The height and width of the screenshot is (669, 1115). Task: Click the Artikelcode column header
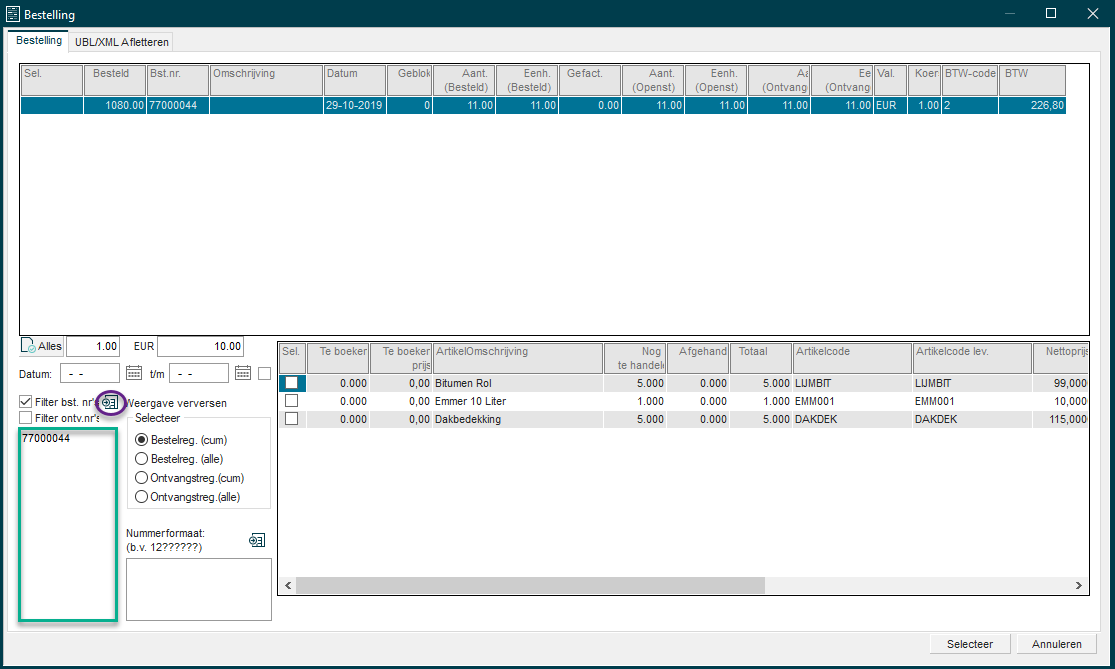pyautogui.click(x=852, y=358)
